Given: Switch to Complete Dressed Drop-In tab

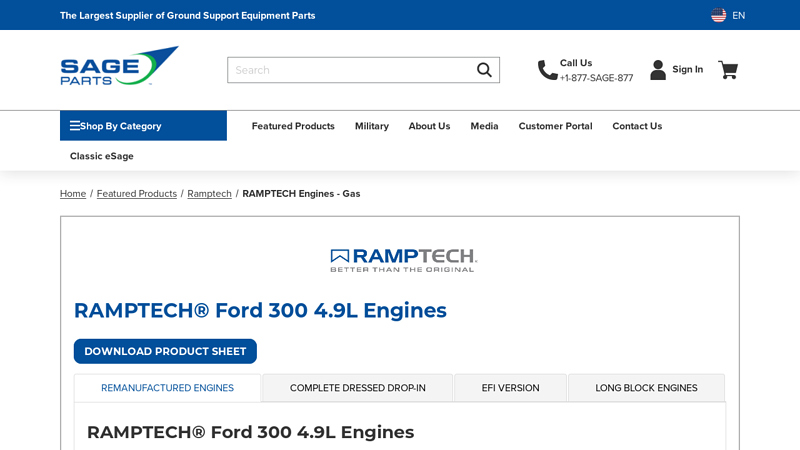Looking at the screenshot, I should pyautogui.click(x=358, y=388).
